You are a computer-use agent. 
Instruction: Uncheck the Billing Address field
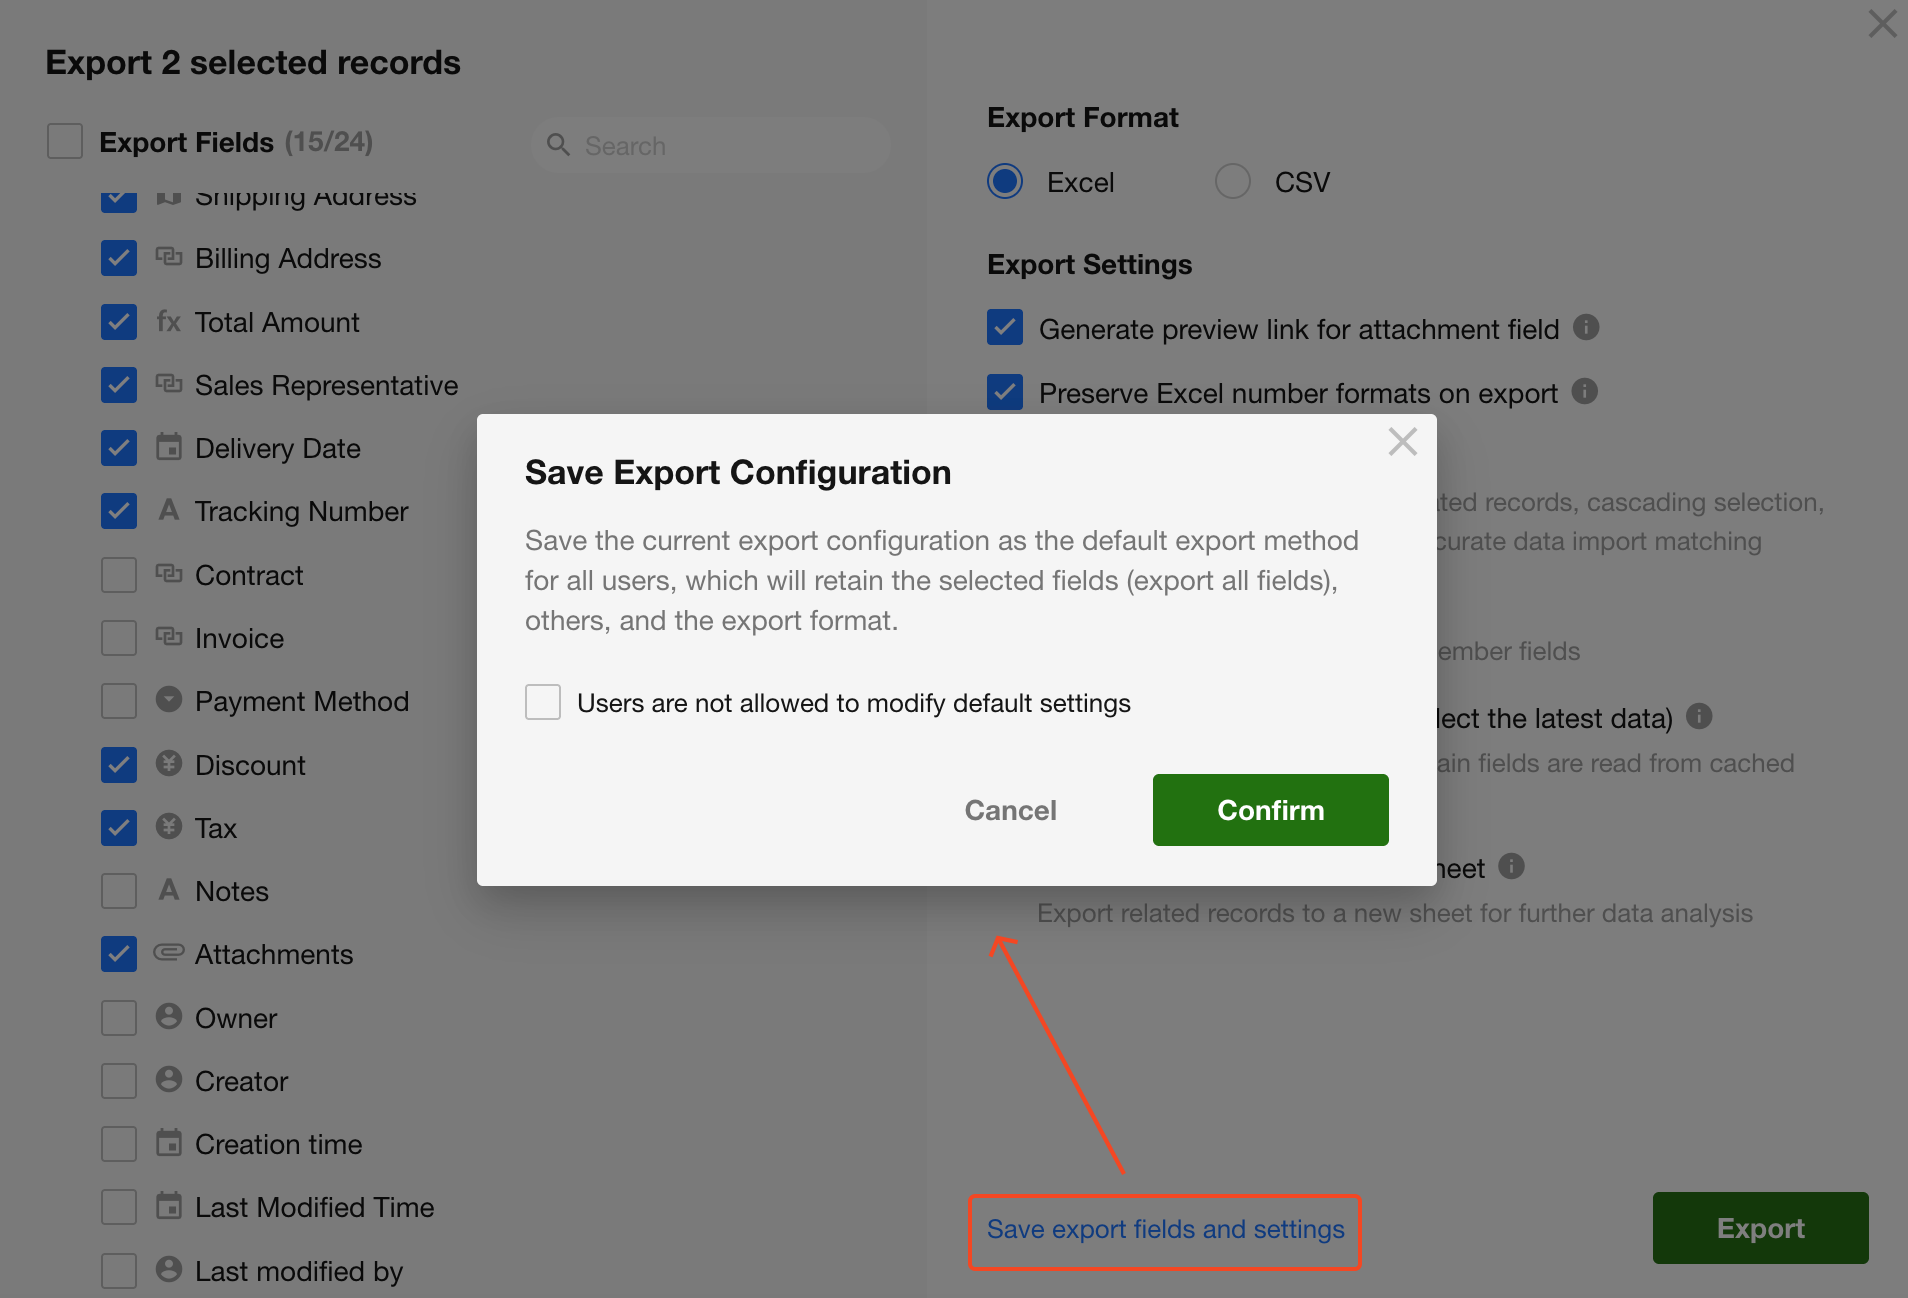coord(119,258)
